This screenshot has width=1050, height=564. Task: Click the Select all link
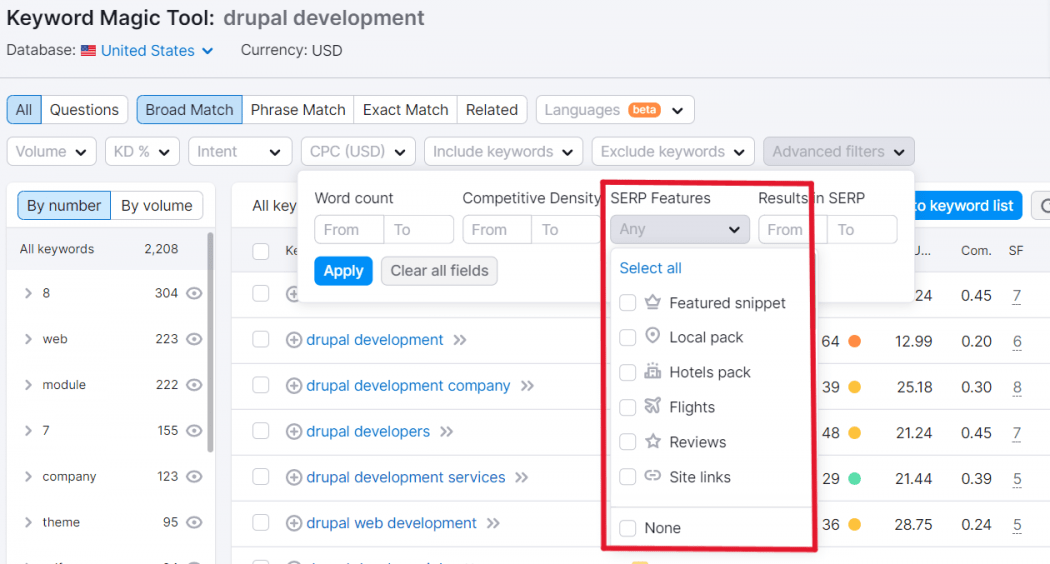click(x=650, y=268)
